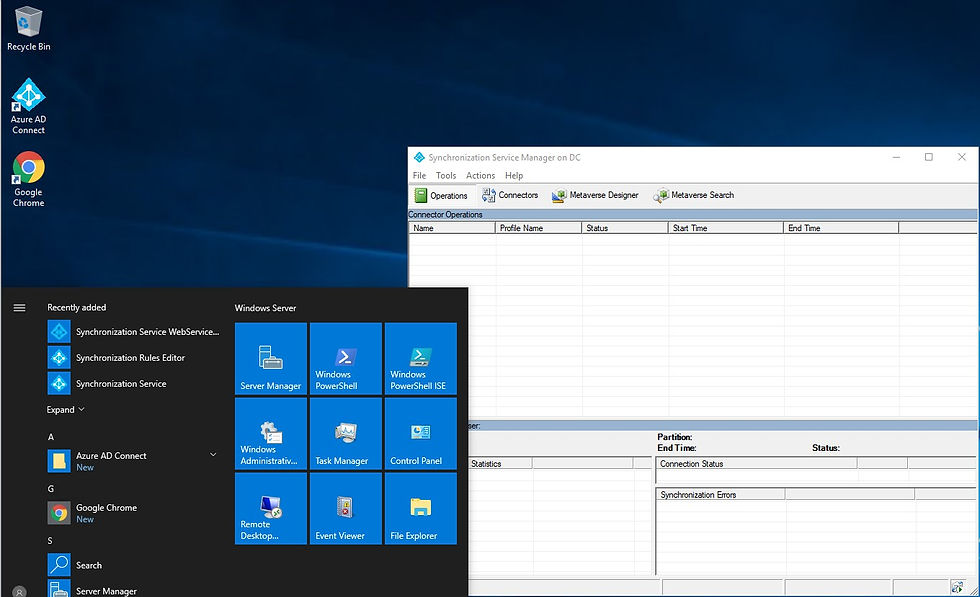980x597 pixels.
Task: Open the Metaverse Designer view
Action: pos(595,196)
